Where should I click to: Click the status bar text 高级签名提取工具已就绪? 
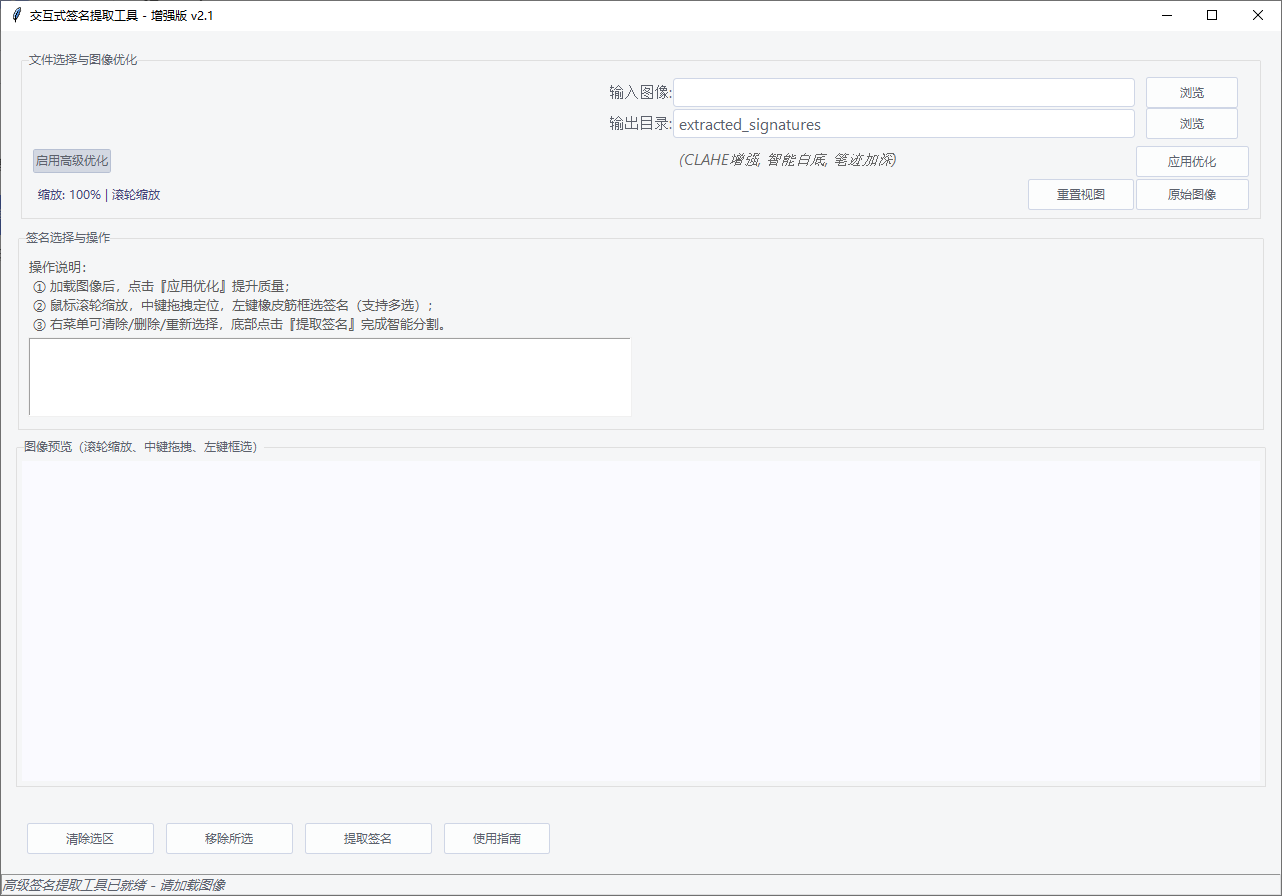coord(114,885)
